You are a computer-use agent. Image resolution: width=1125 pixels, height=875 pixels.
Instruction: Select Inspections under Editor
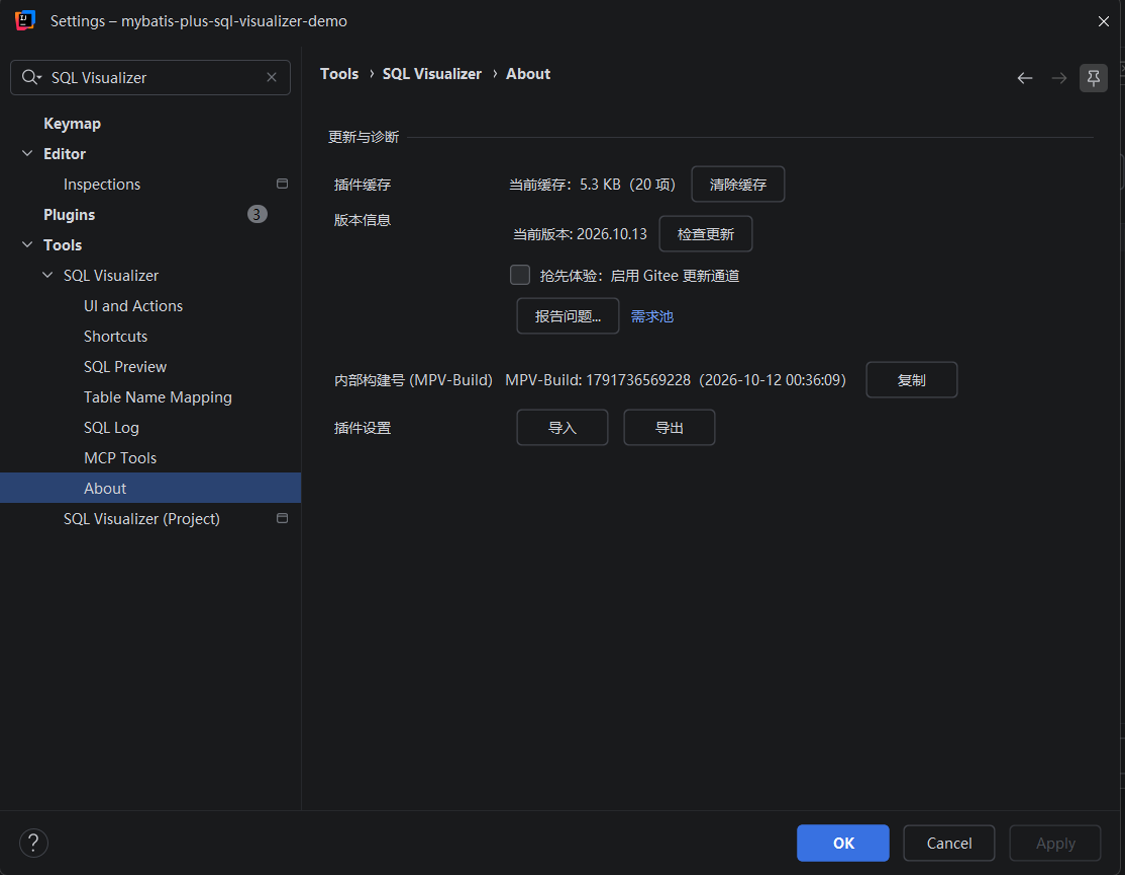pos(102,184)
